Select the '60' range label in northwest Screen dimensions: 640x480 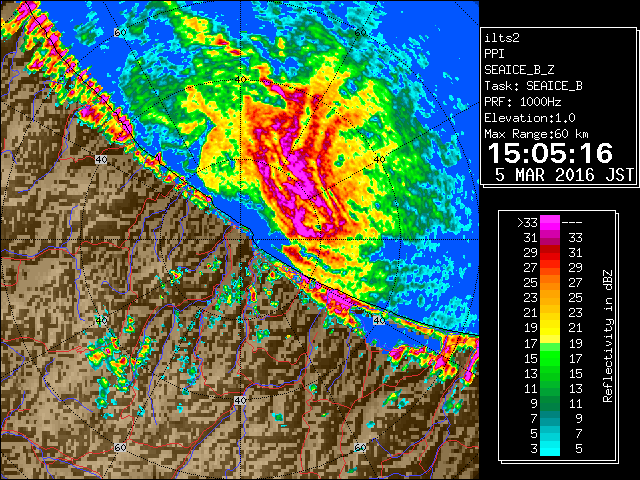point(120,33)
